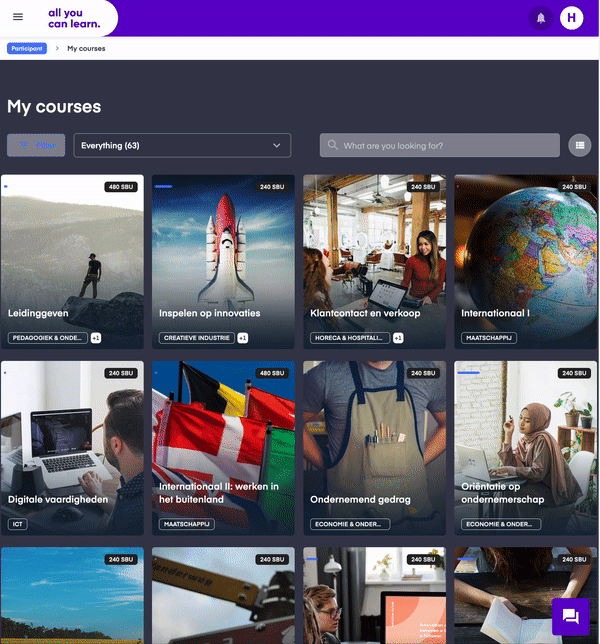This screenshot has width=600, height=644.
Task: Open the Ondernemend gedrag course
Action: [375, 448]
